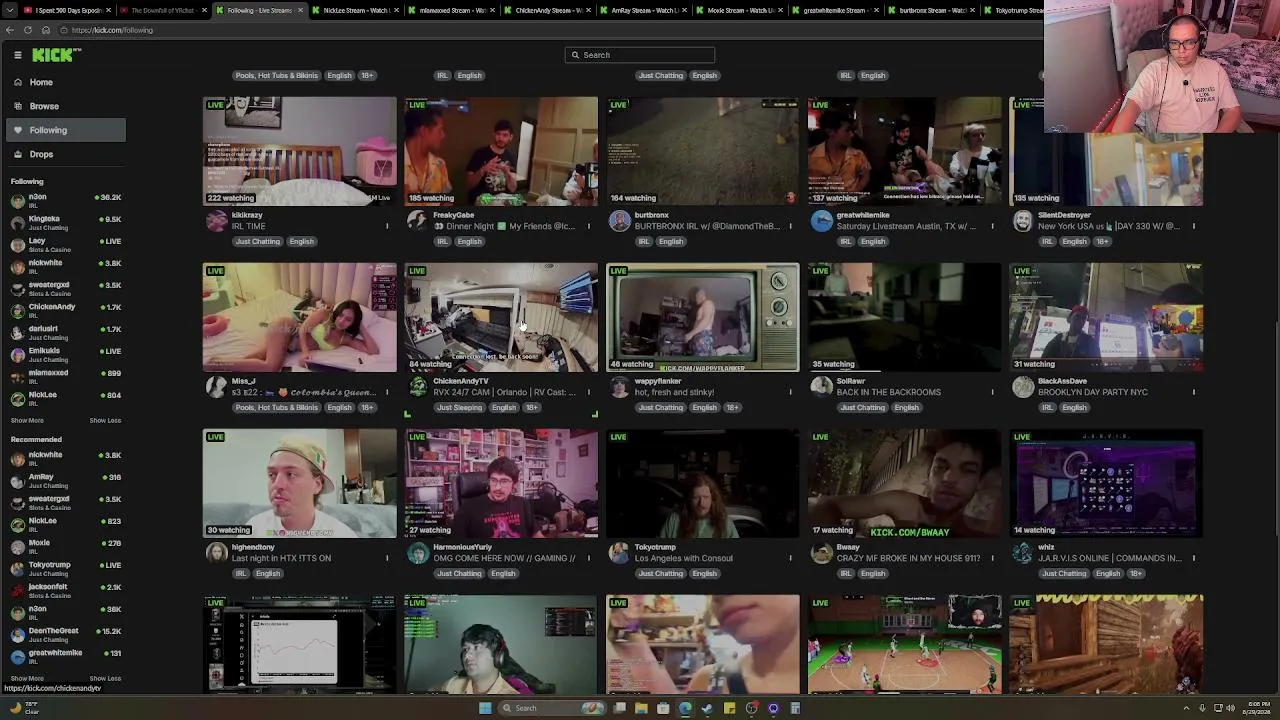Click Show More under Recommended list

point(27,678)
